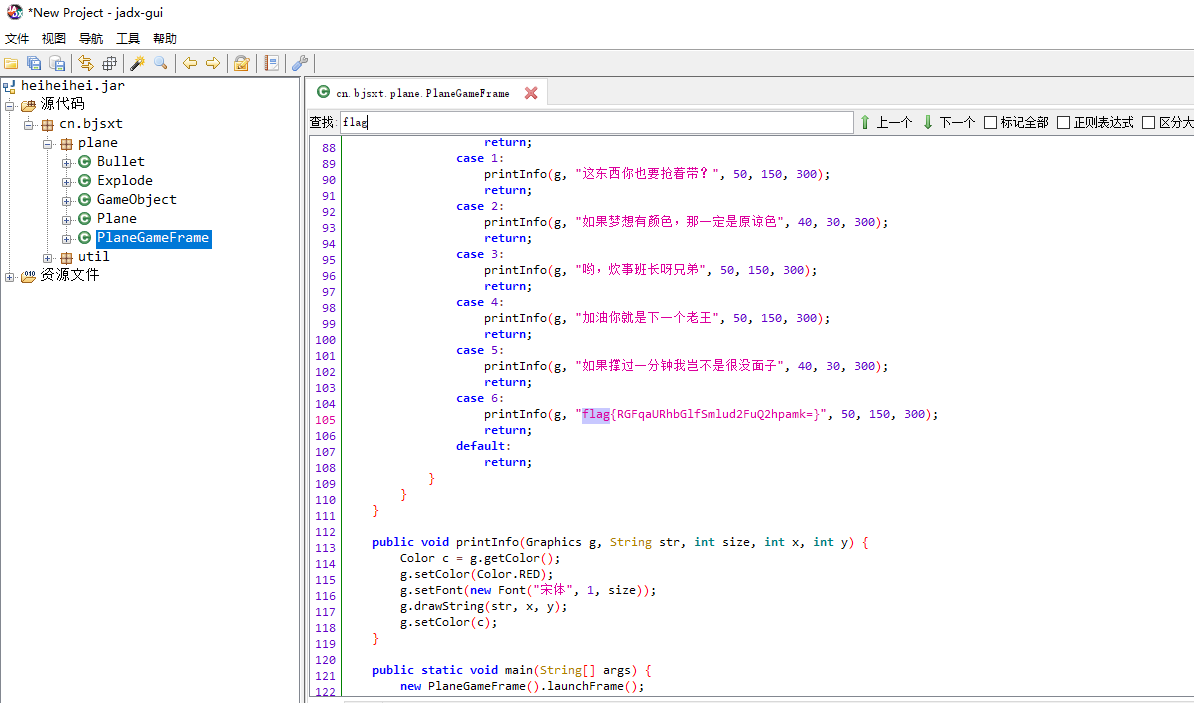Select the Explode class in the tree
1194x703 pixels.
(124, 181)
